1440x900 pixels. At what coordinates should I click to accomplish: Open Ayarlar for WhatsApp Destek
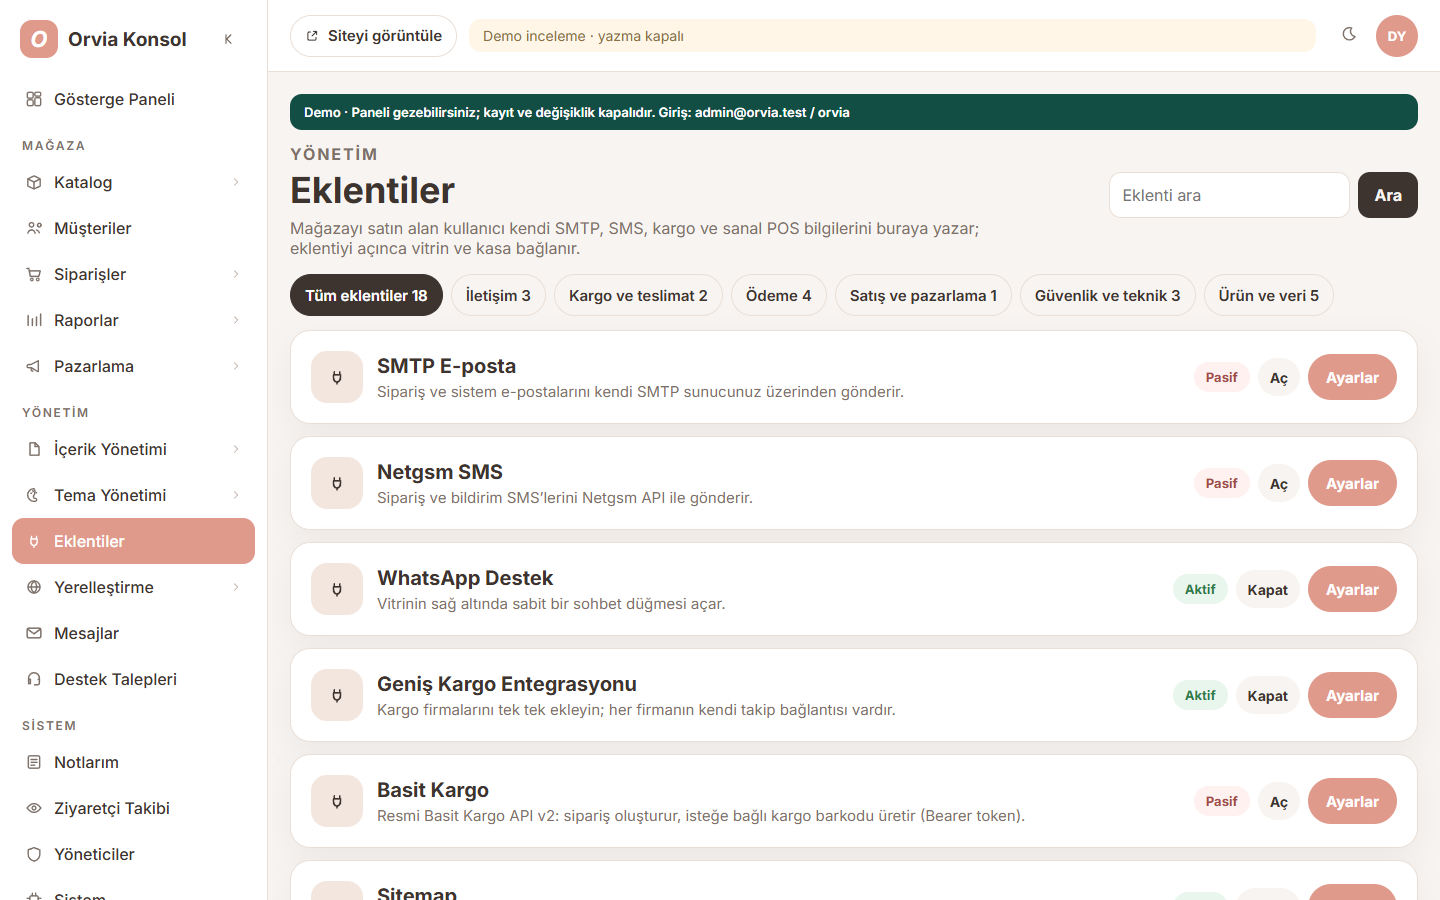coord(1352,590)
